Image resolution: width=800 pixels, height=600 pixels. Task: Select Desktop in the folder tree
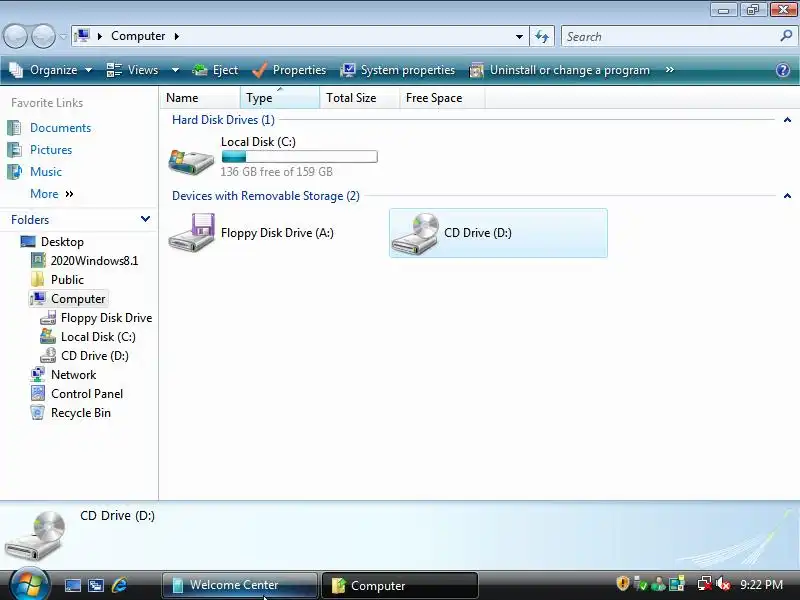point(62,242)
